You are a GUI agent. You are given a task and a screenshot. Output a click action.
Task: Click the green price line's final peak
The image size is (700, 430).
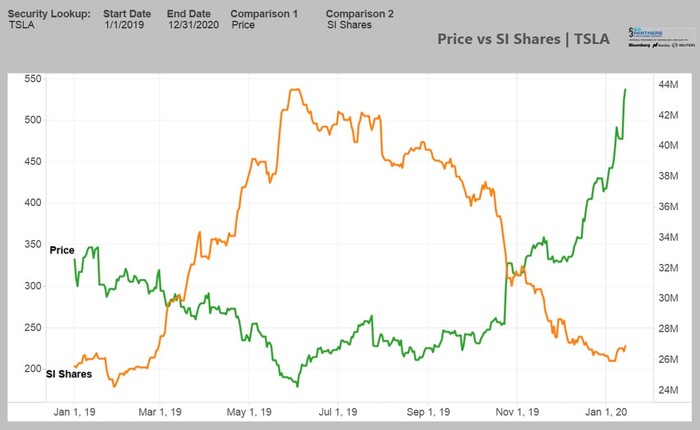point(625,90)
